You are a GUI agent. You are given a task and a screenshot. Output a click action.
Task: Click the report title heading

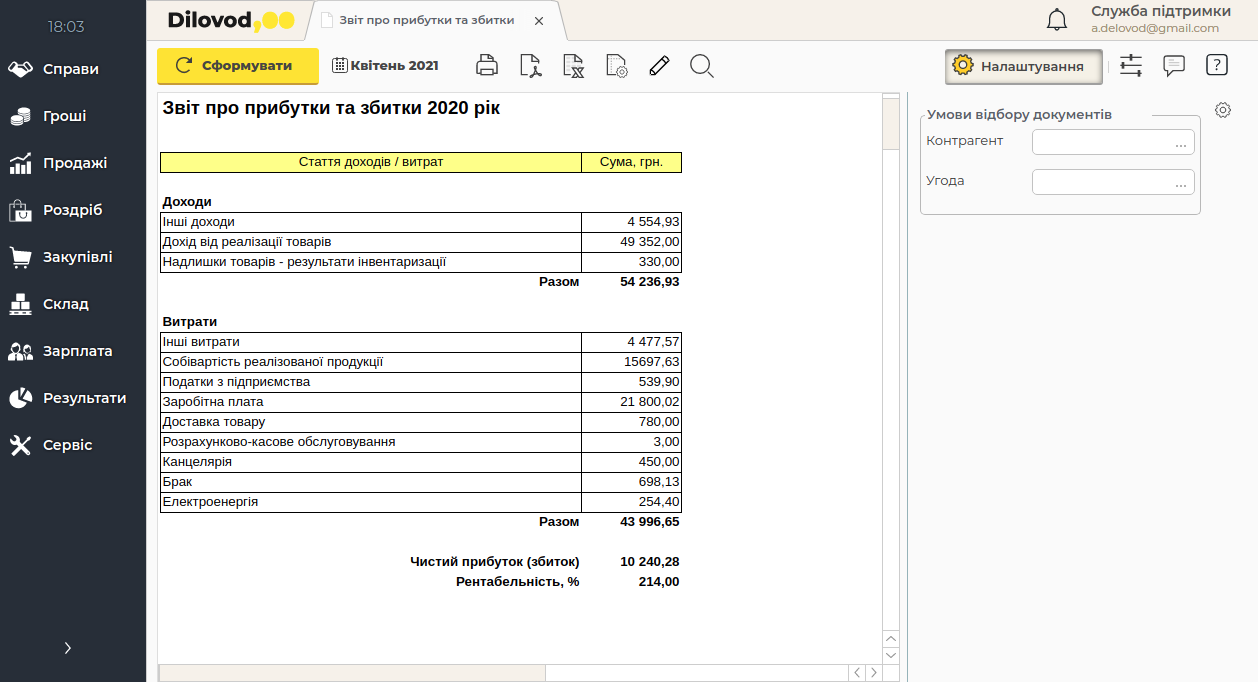point(331,108)
